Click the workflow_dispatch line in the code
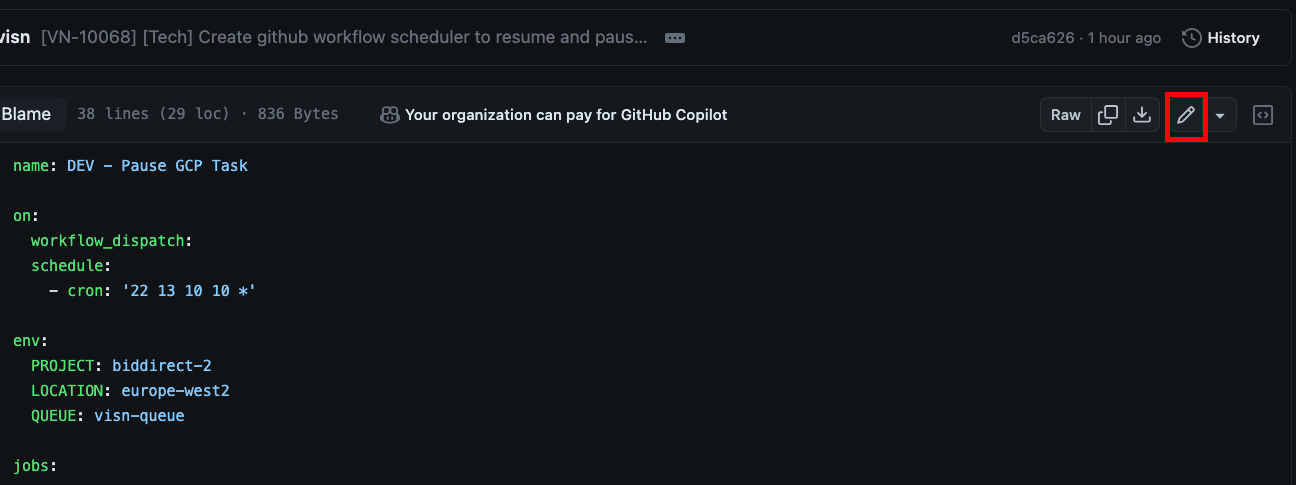1296x485 pixels. [111, 240]
